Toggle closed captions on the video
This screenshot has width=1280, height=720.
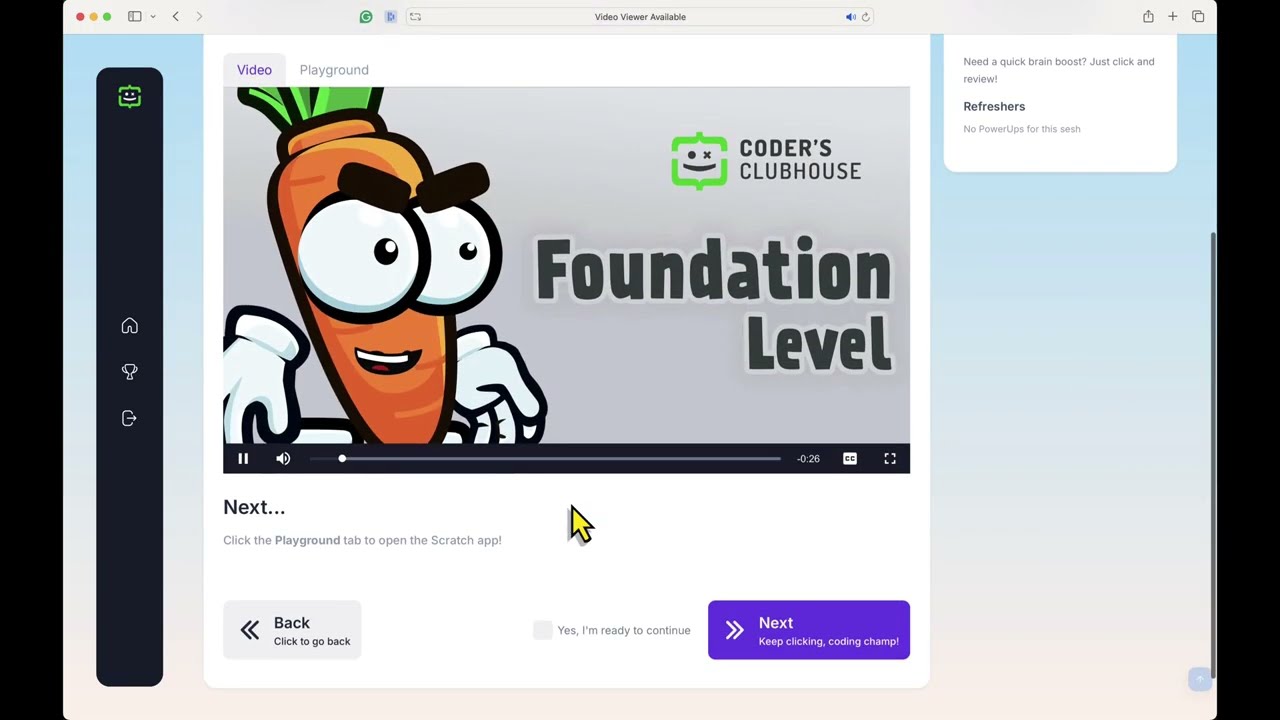850,458
